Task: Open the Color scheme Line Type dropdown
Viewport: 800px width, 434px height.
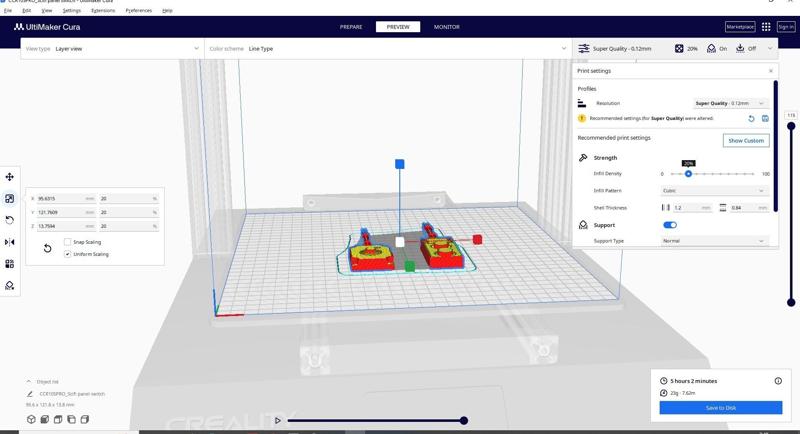Action: (388, 48)
